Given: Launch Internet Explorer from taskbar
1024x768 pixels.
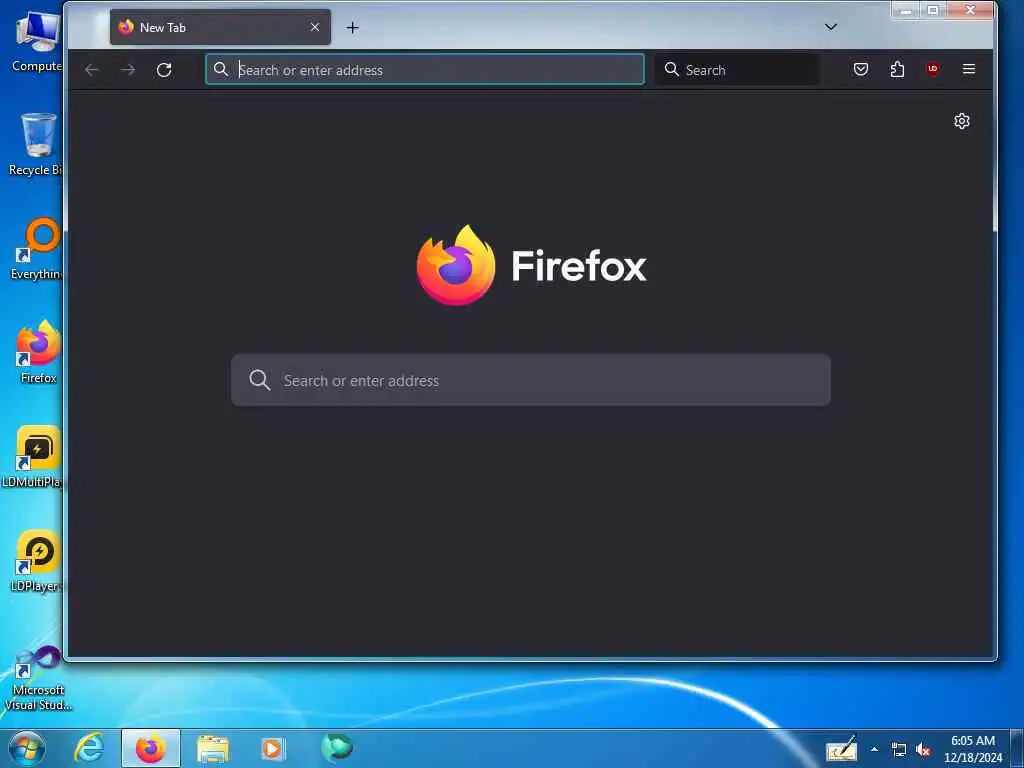Looking at the screenshot, I should click(x=89, y=748).
